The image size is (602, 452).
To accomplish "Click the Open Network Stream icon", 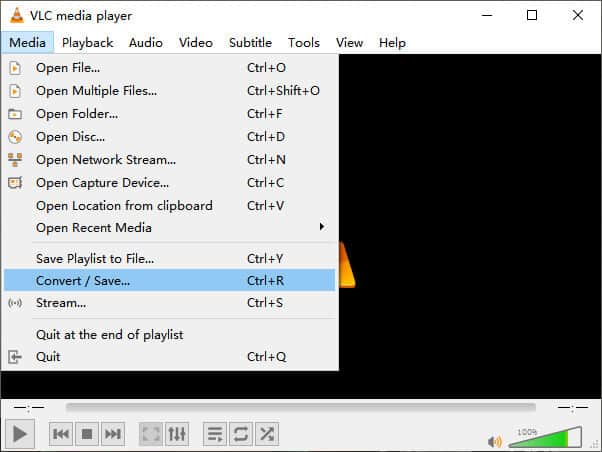I will point(15,160).
